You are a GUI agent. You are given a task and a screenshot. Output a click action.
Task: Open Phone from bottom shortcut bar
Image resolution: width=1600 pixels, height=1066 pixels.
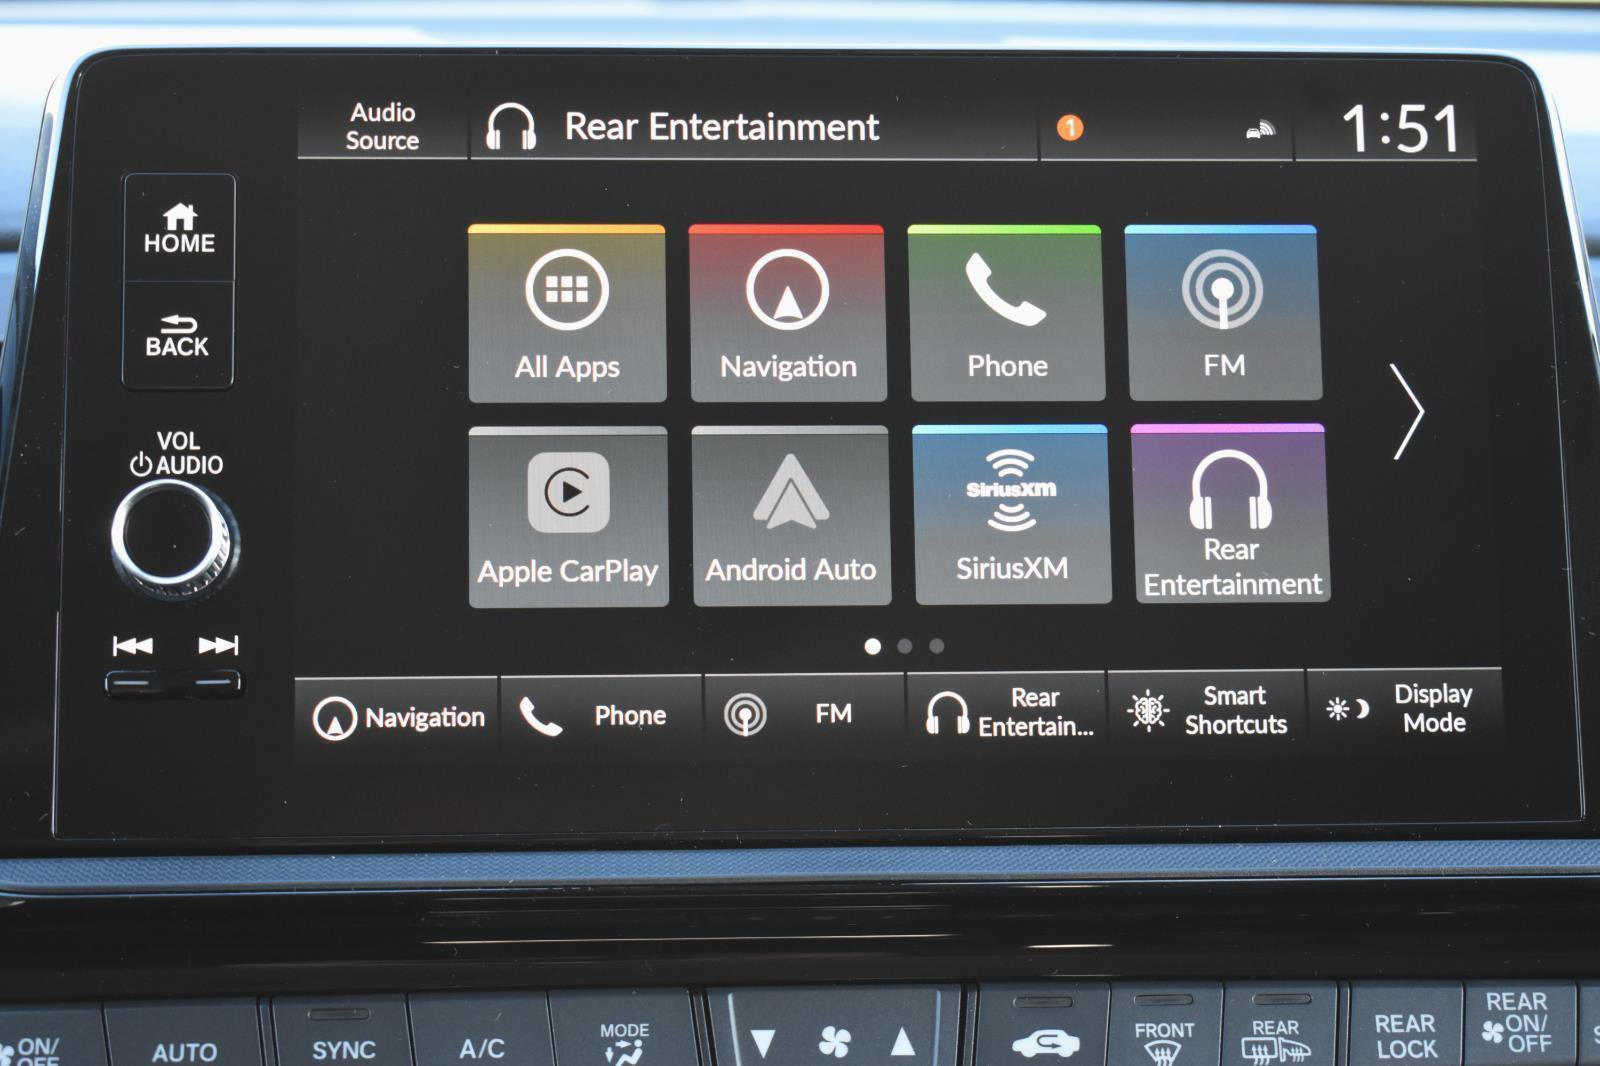(602, 714)
